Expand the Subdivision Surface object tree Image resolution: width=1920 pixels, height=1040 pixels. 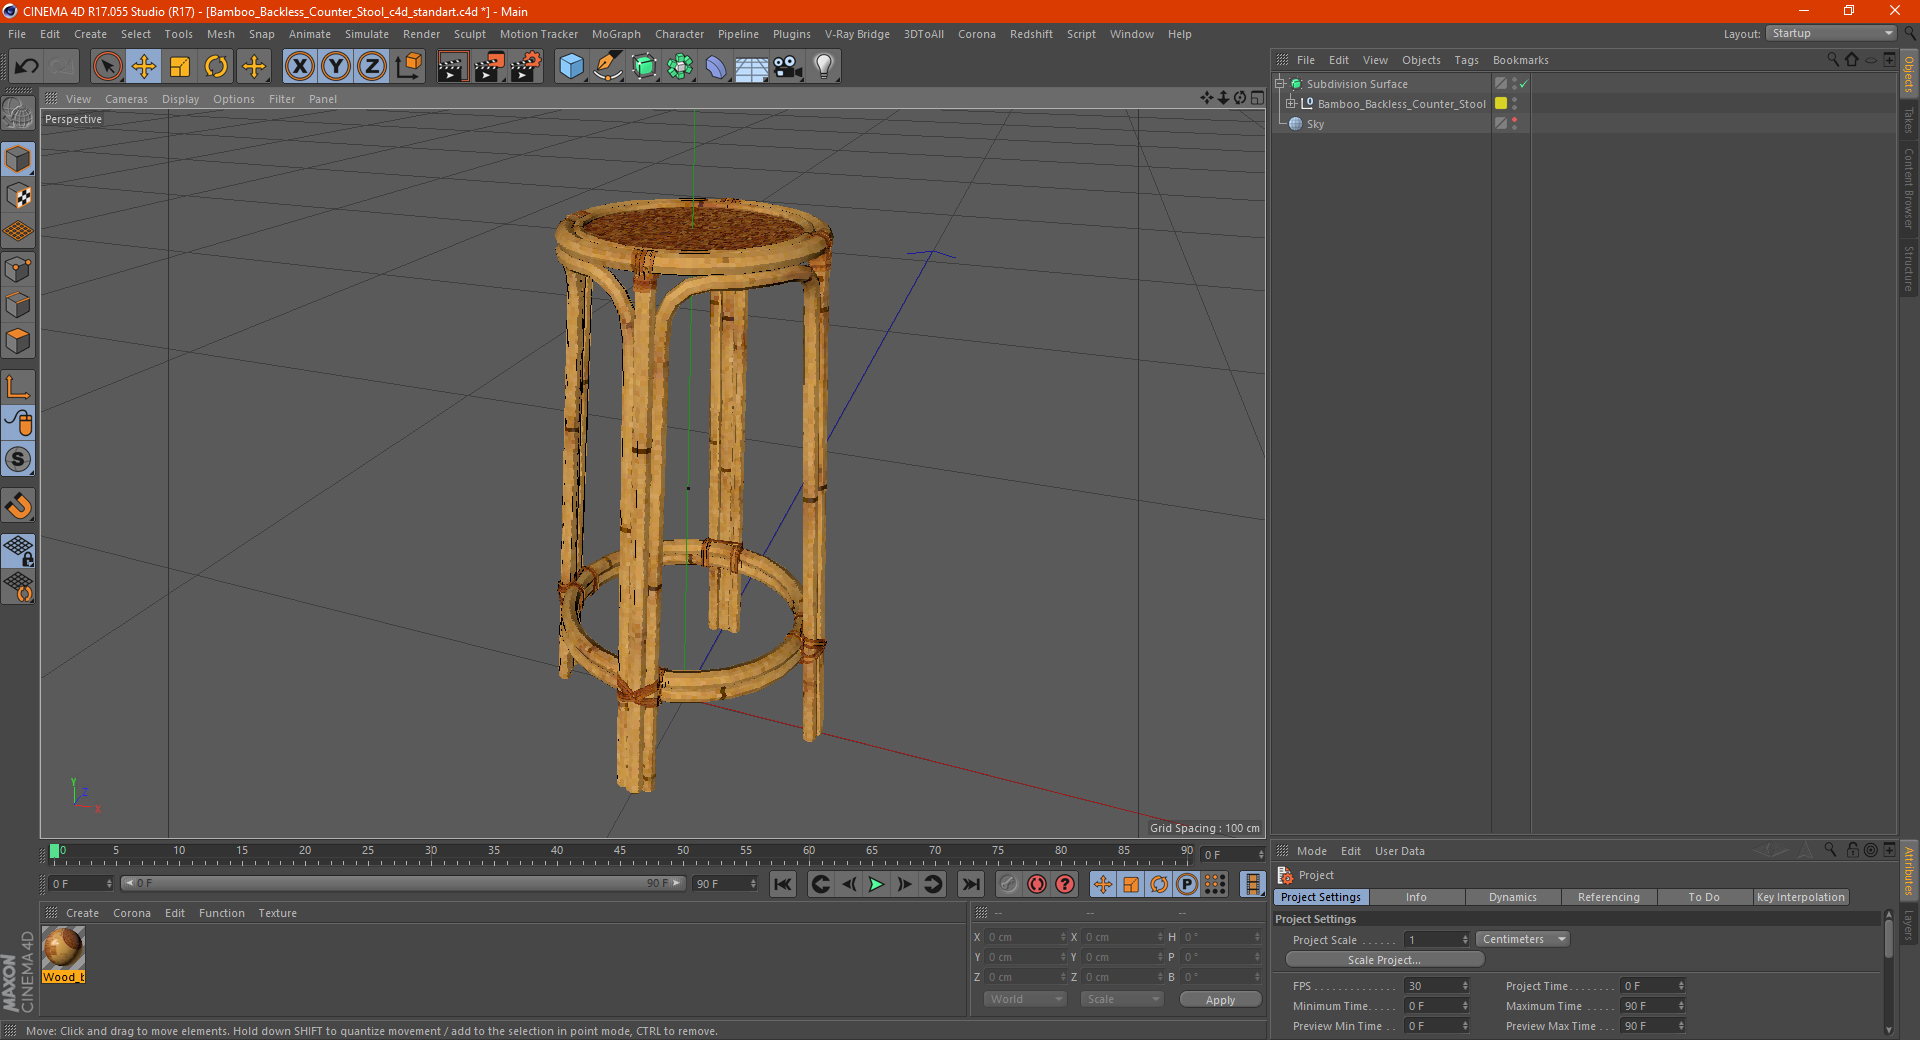pyautogui.click(x=1280, y=84)
